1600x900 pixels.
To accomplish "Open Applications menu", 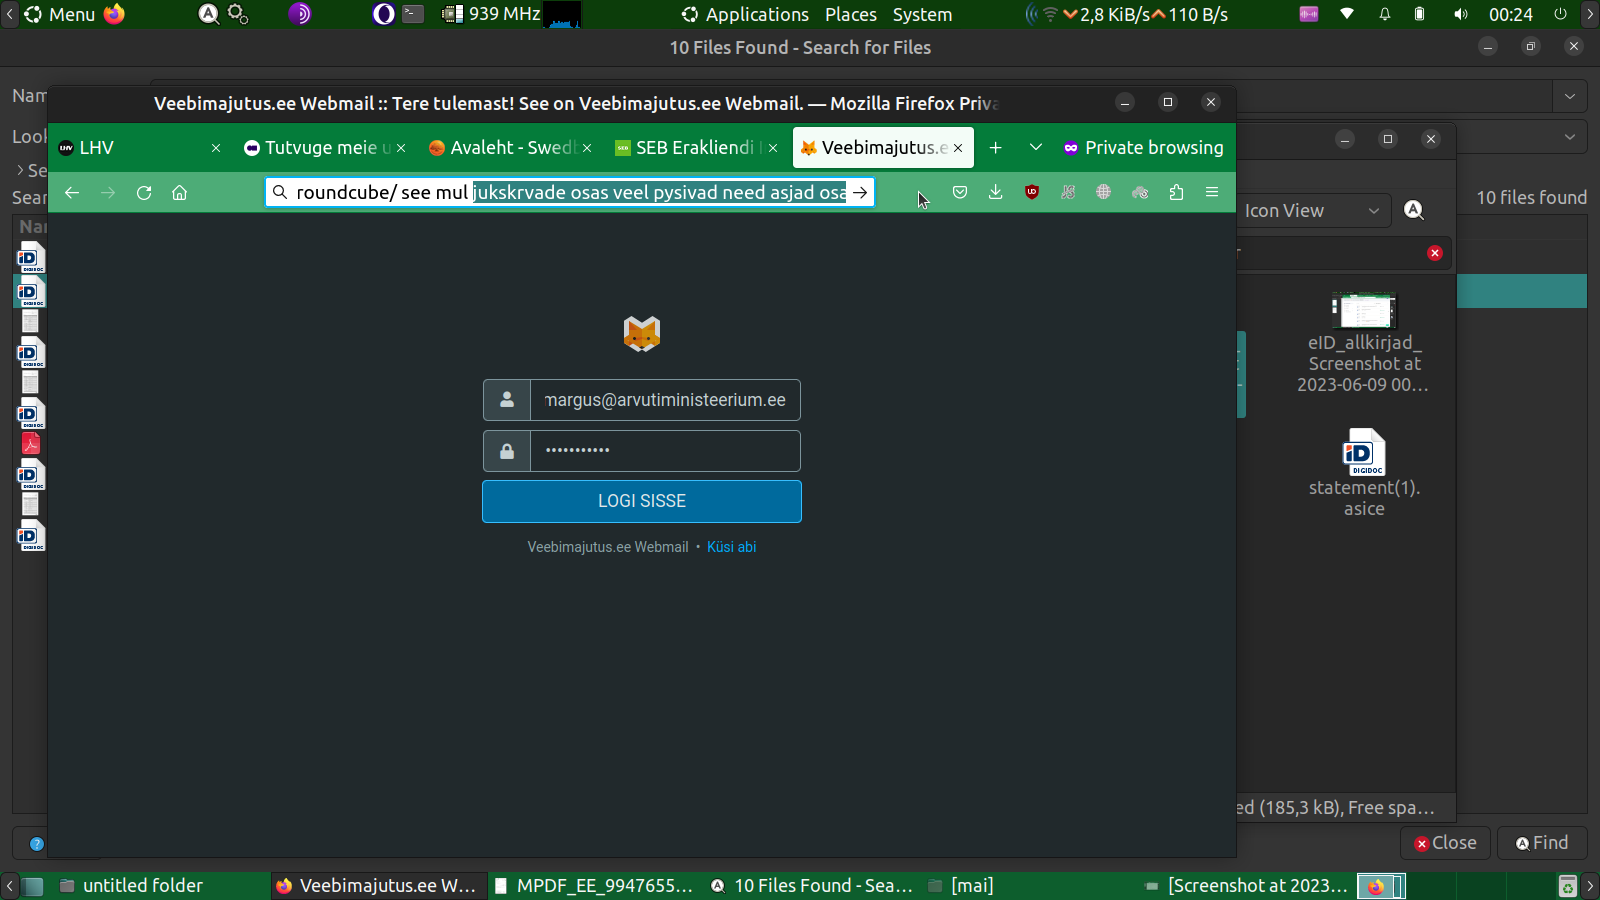I will tap(745, 14).
